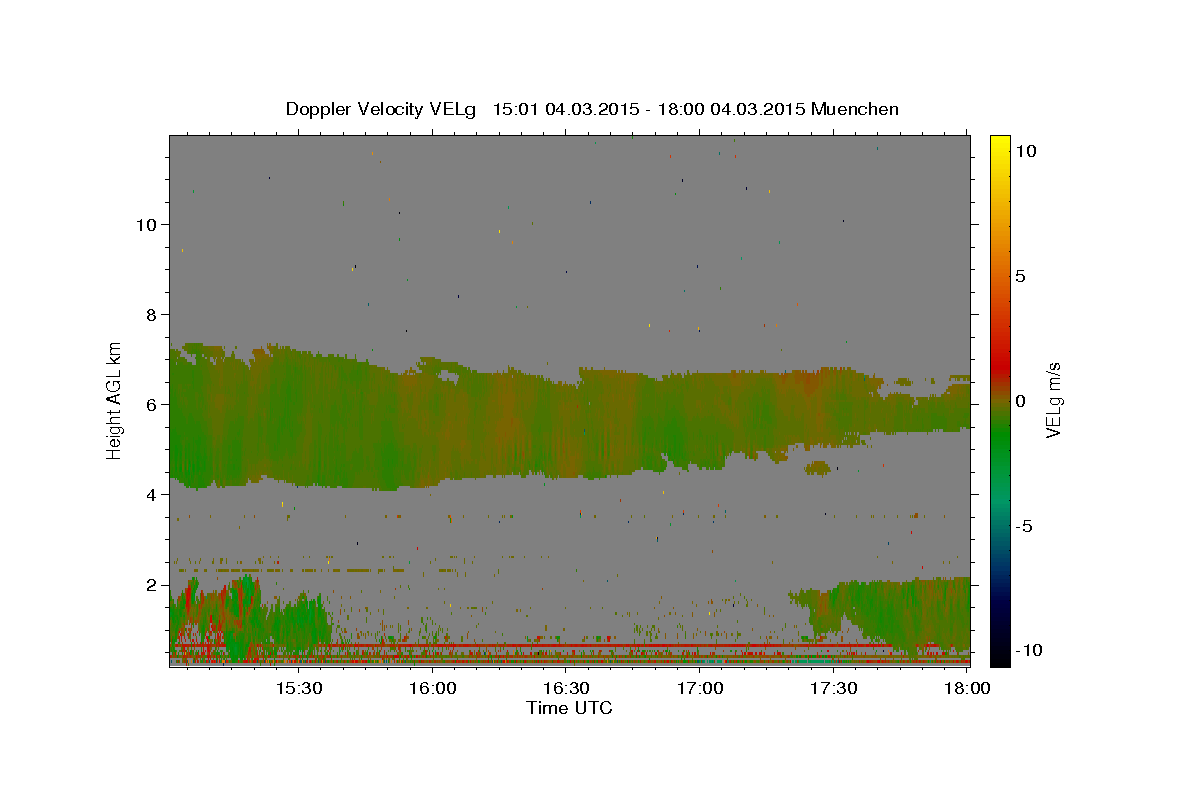The height and width of the screenshot is (800, 1200).
Task: Click the height axis value 10
Action: pyautogui.click(x=145, y=224)
